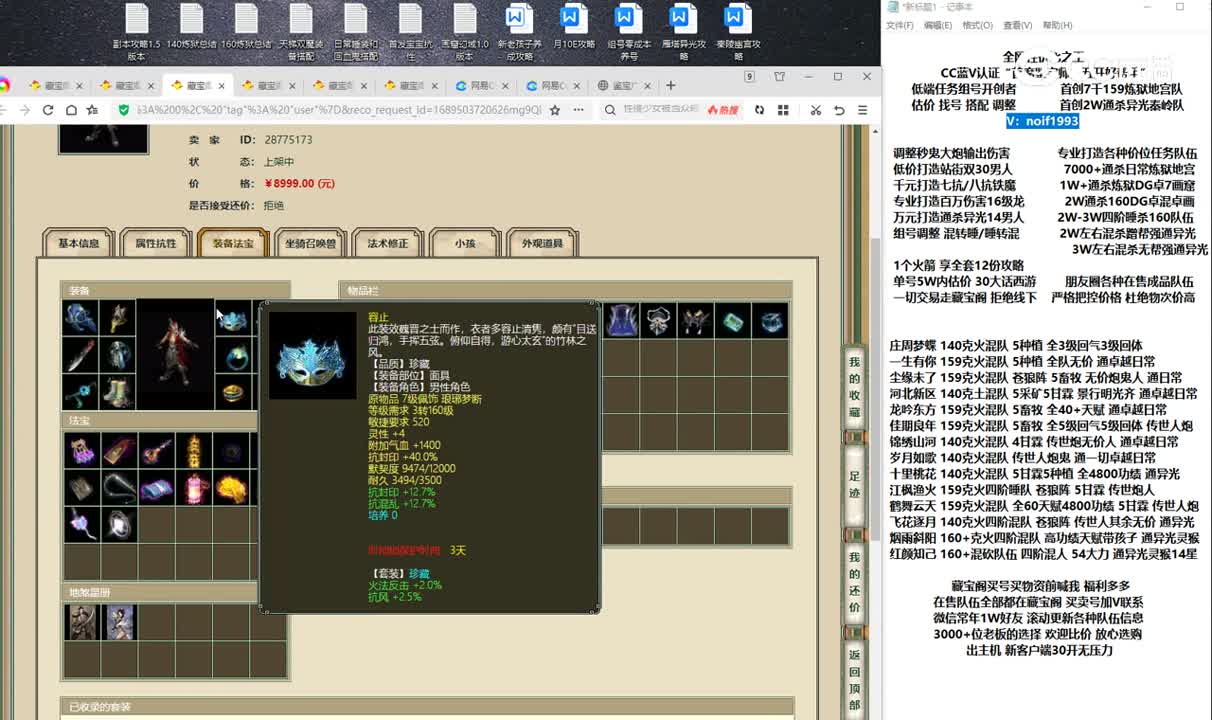Viewport: 1212px width, 720px height.
Task: Open the 查看(V) menu in Notepad
Action: click(x=1018, y=25)
